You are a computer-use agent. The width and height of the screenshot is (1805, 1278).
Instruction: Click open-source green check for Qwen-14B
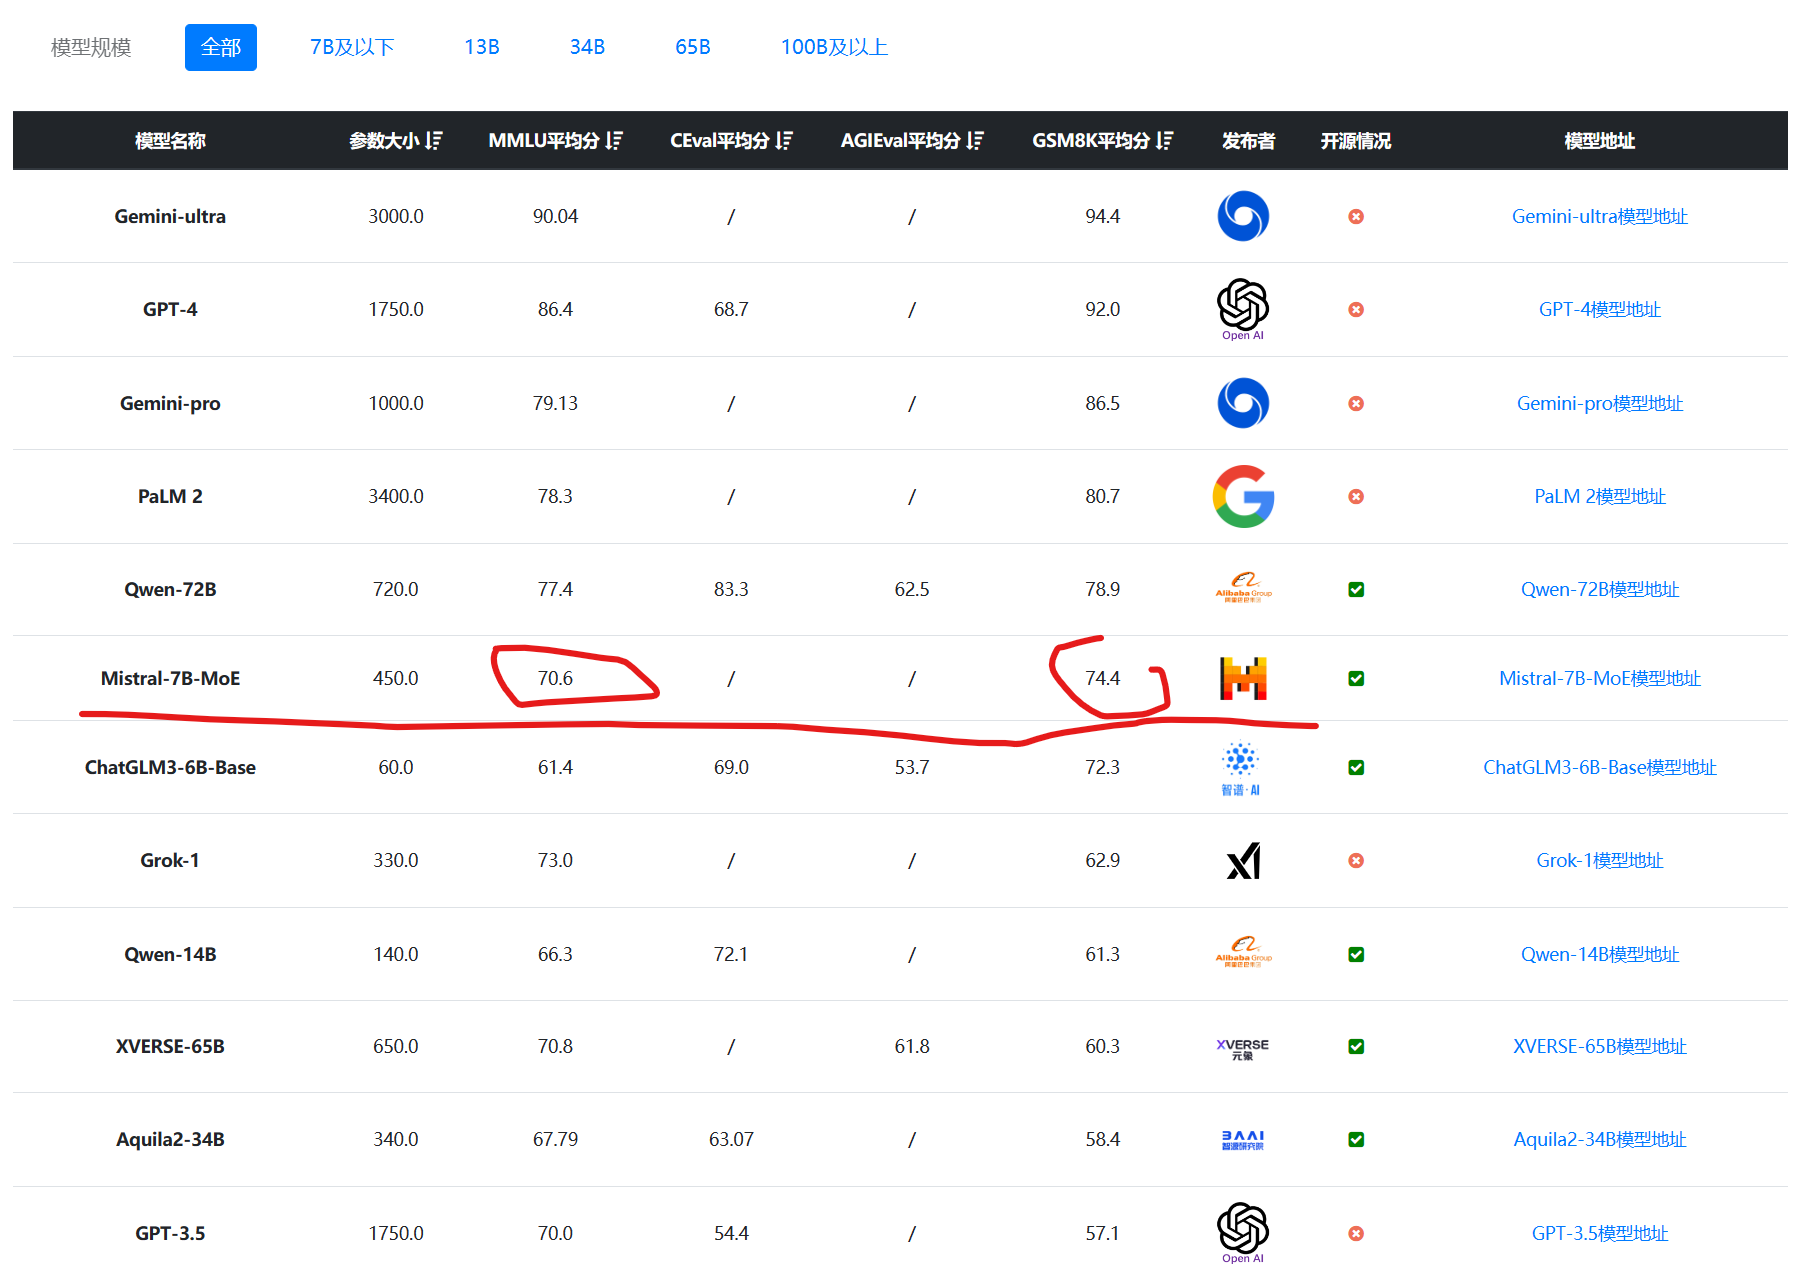click(x=1356, y=954)
